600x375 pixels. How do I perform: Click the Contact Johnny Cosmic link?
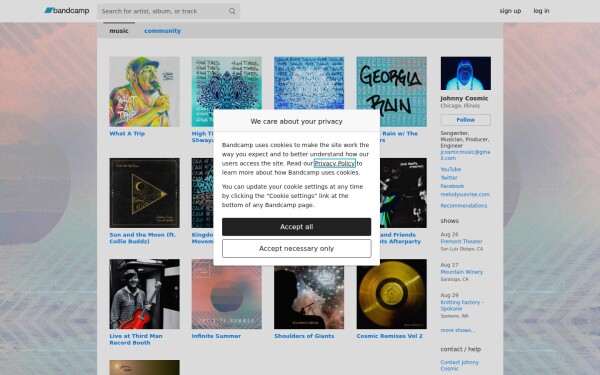click(x=459, y=365)
